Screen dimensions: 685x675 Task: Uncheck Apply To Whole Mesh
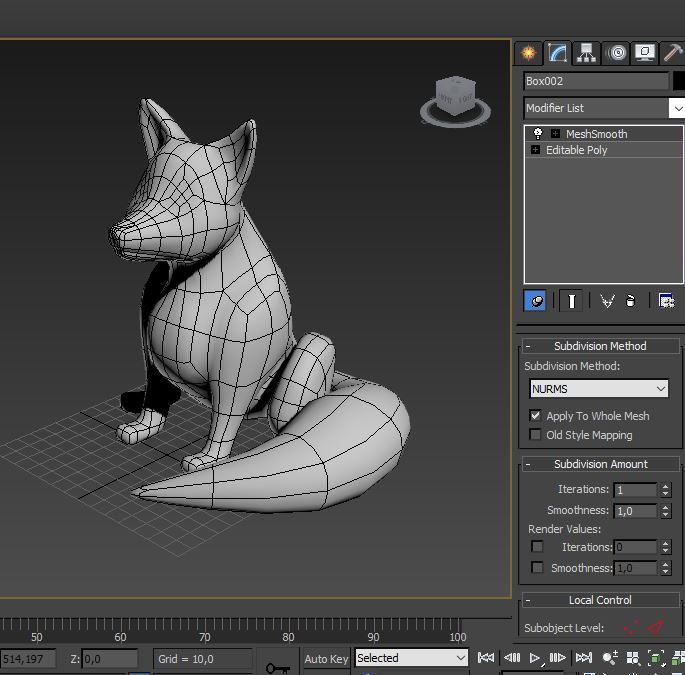pos(536,416)
